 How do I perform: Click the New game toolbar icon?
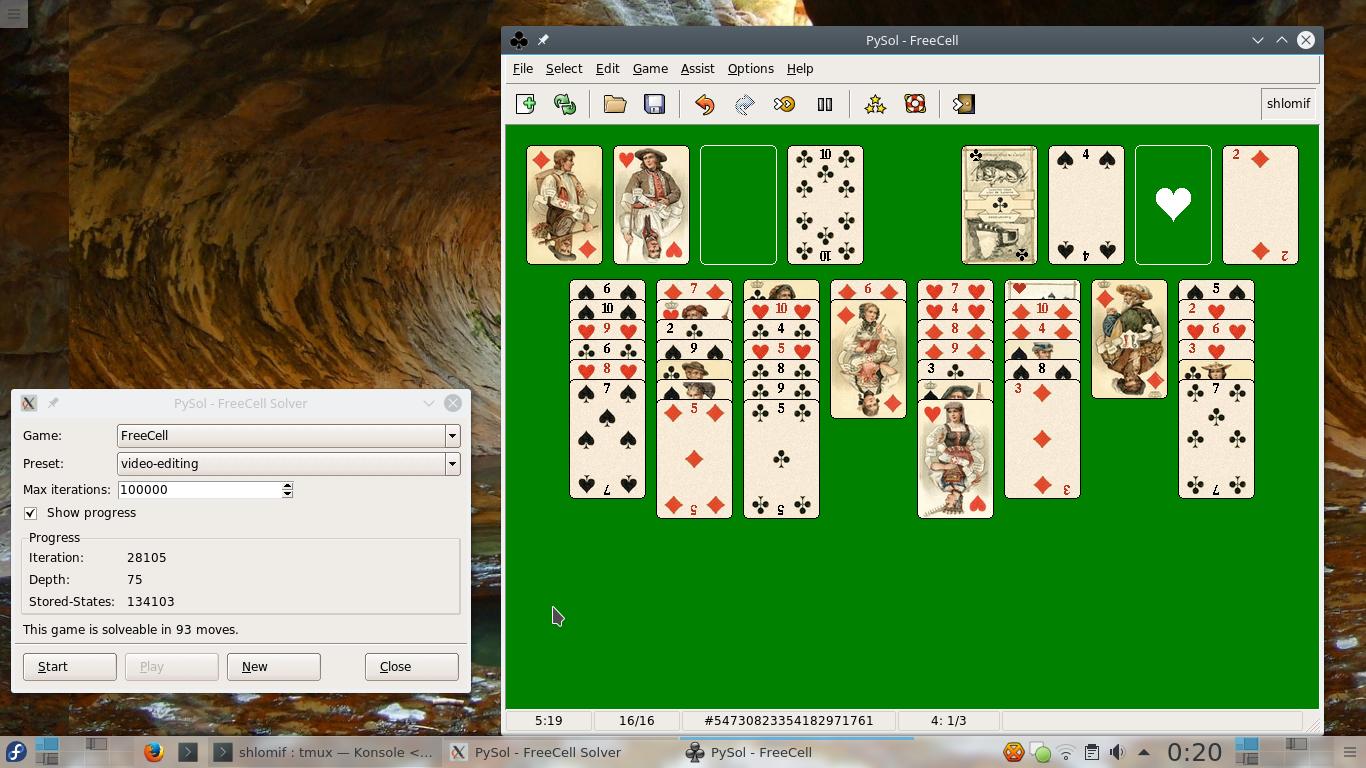(x=526, y=104)
